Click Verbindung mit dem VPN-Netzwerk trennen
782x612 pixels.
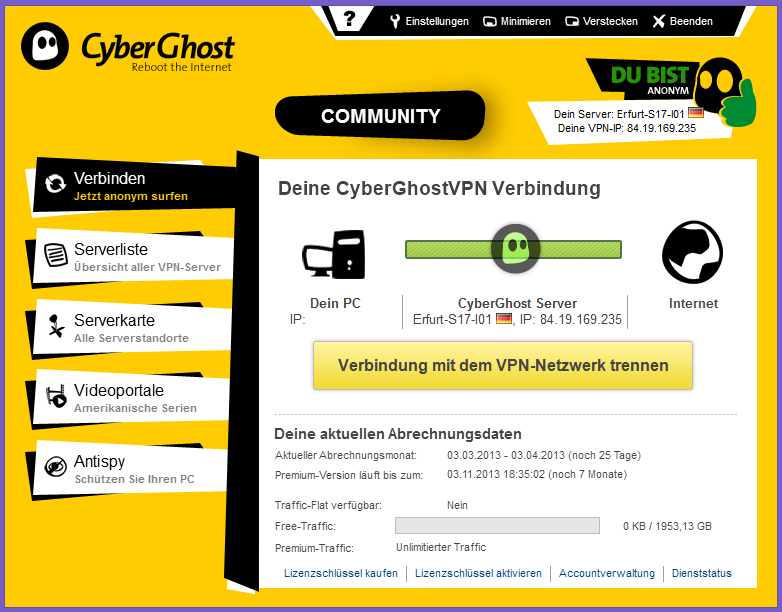[503, 365]
